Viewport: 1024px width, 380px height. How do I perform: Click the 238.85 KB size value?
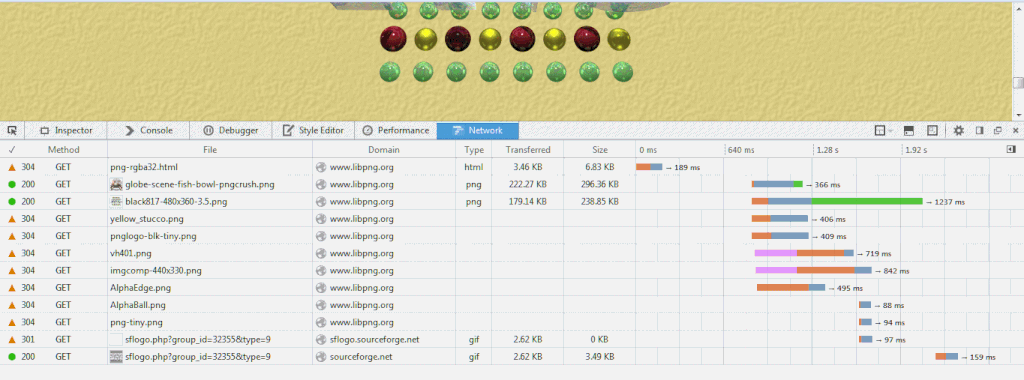[x=600, y=202]
